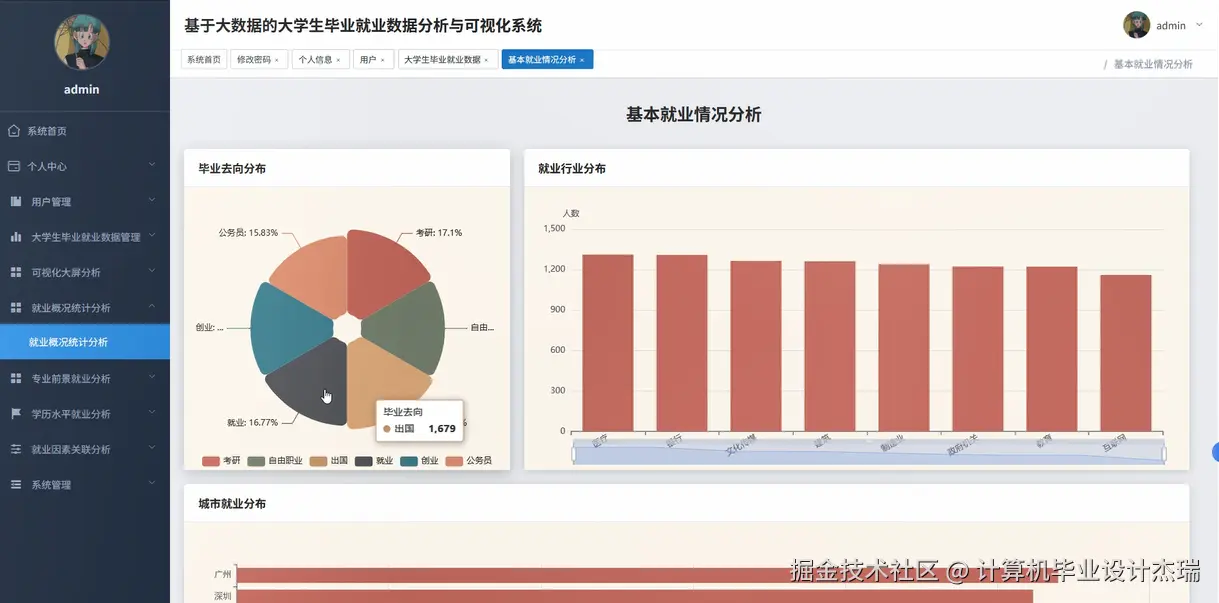Close the active 基本就业情况分析 tab with its x

[582, 60]
